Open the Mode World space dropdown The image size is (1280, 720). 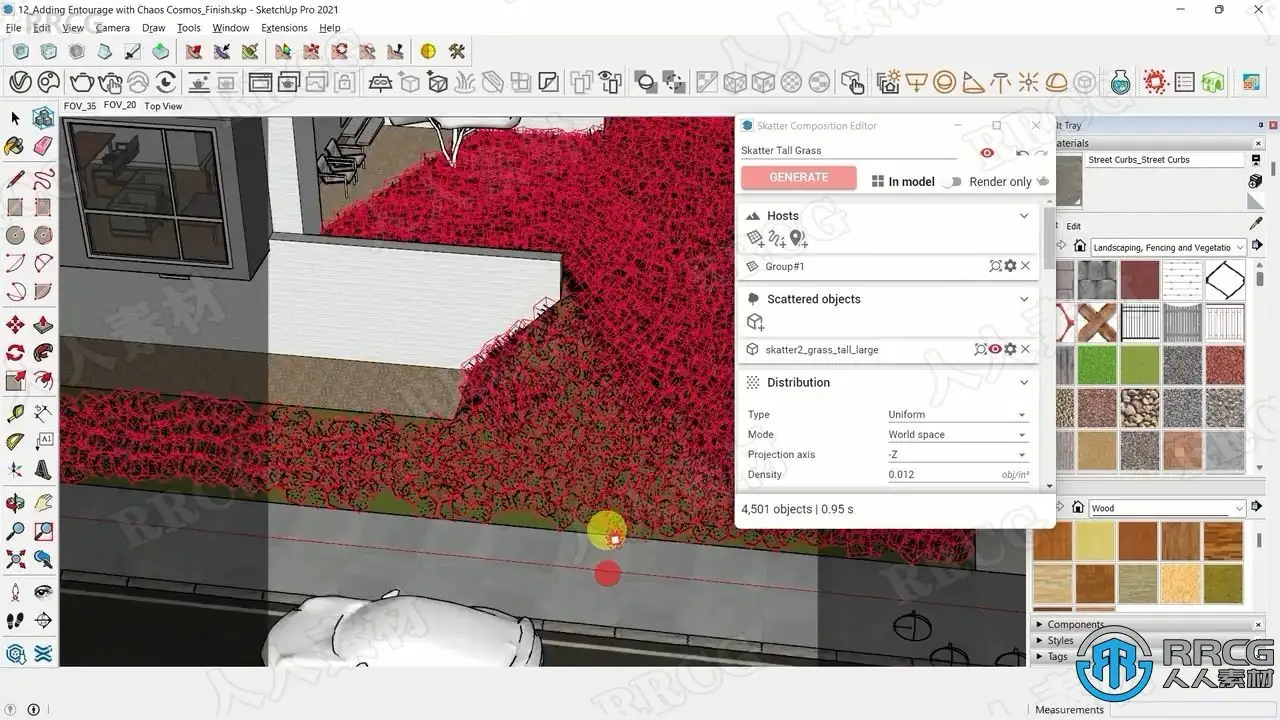point(957,434)
